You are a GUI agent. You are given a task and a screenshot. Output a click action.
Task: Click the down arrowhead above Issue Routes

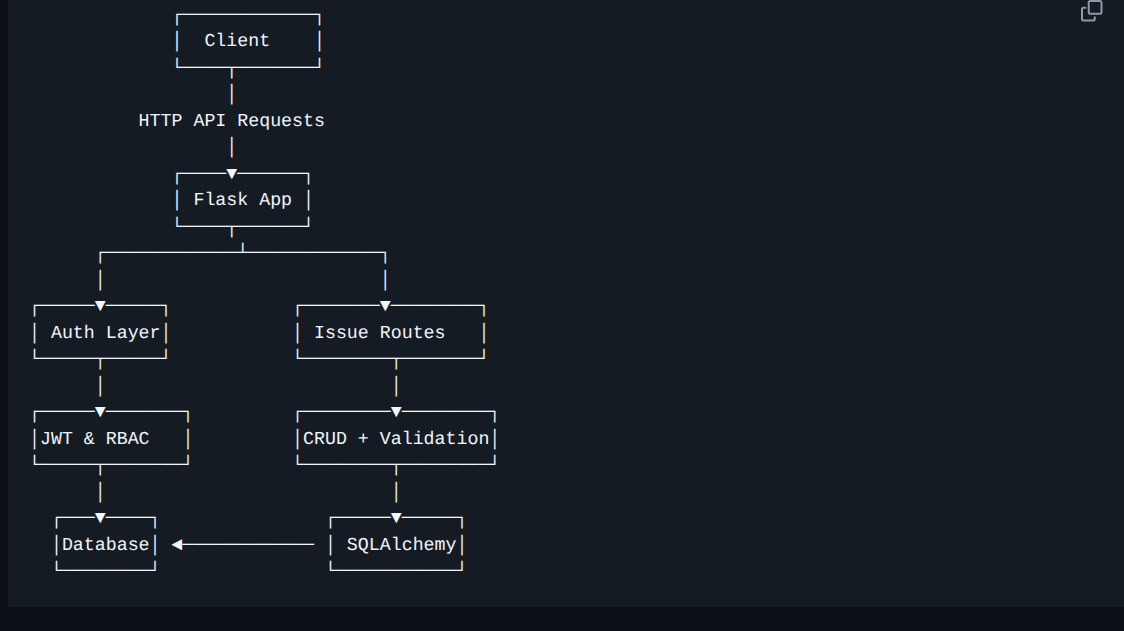click(x=385, y=306)
